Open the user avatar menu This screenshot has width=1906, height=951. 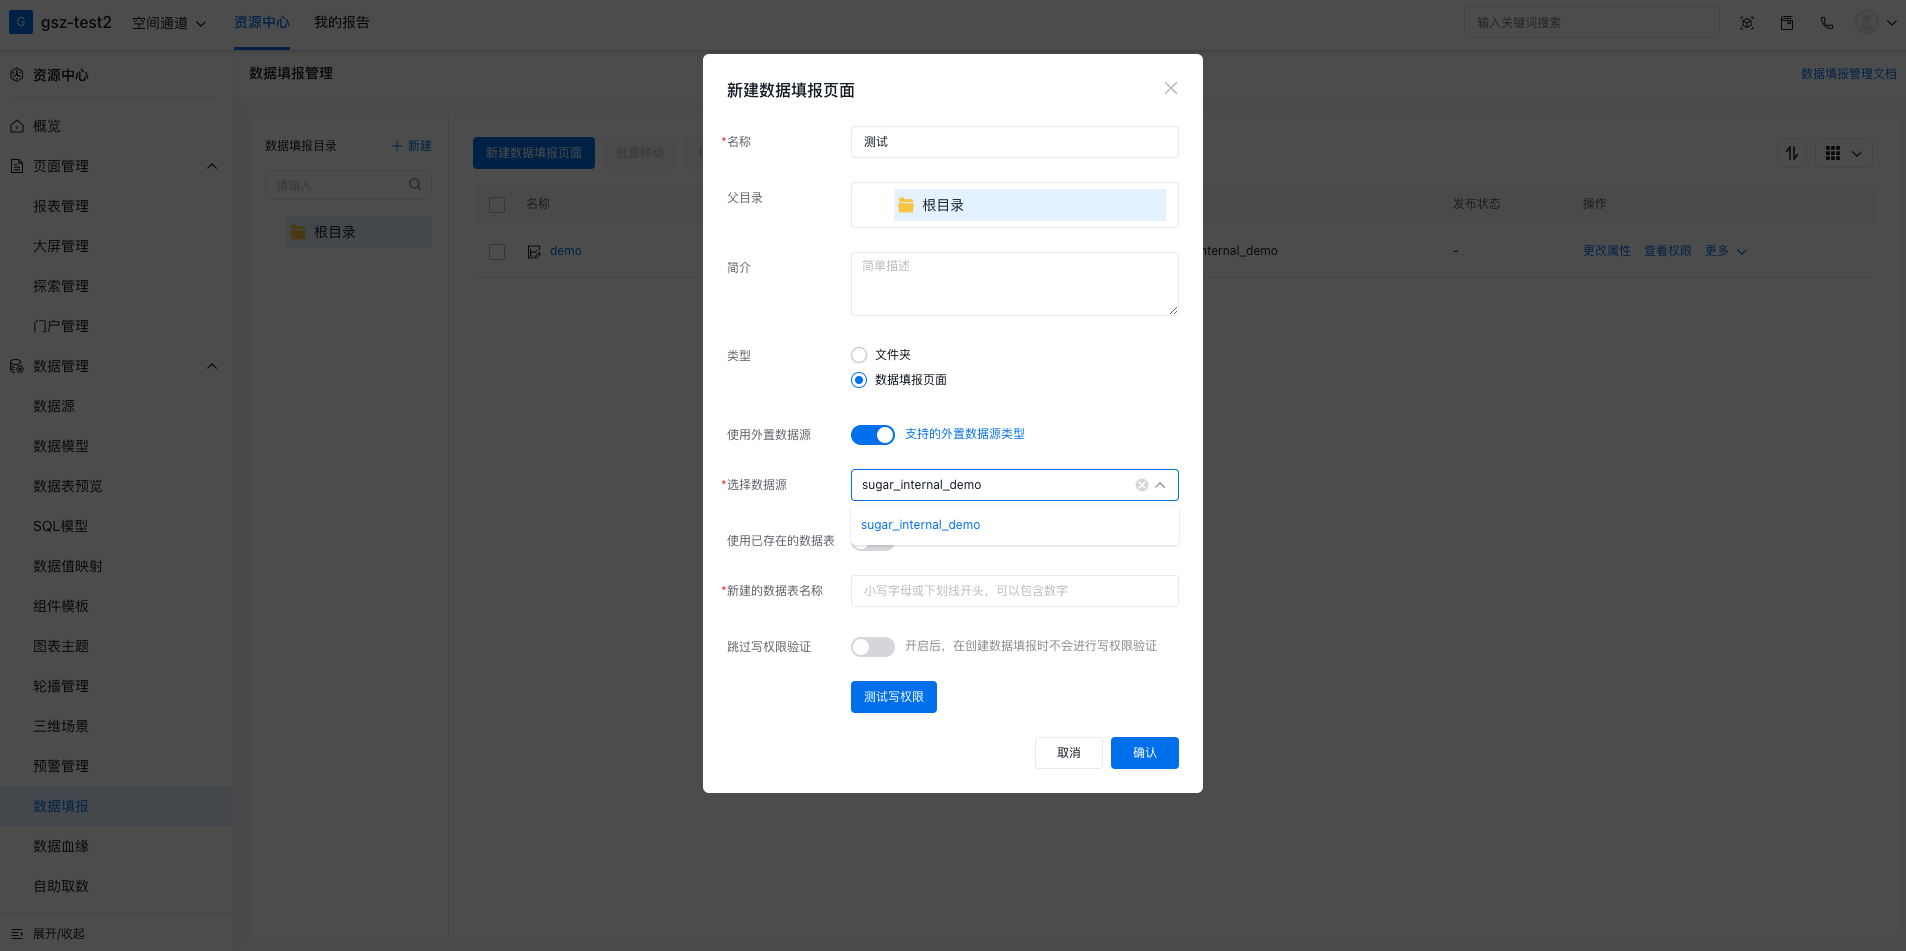click(1875, 22)
